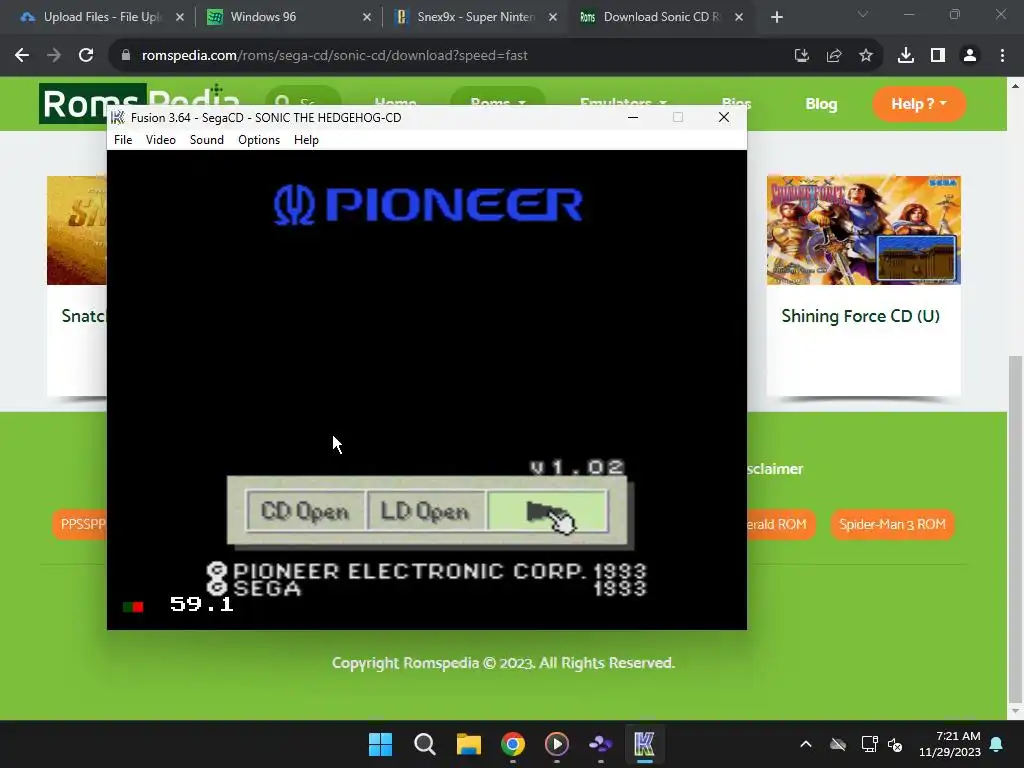This screenshot has height=768, width=1024.
Task: Open the Shining Force CD cover thumbnail
Action: [863, 230]
